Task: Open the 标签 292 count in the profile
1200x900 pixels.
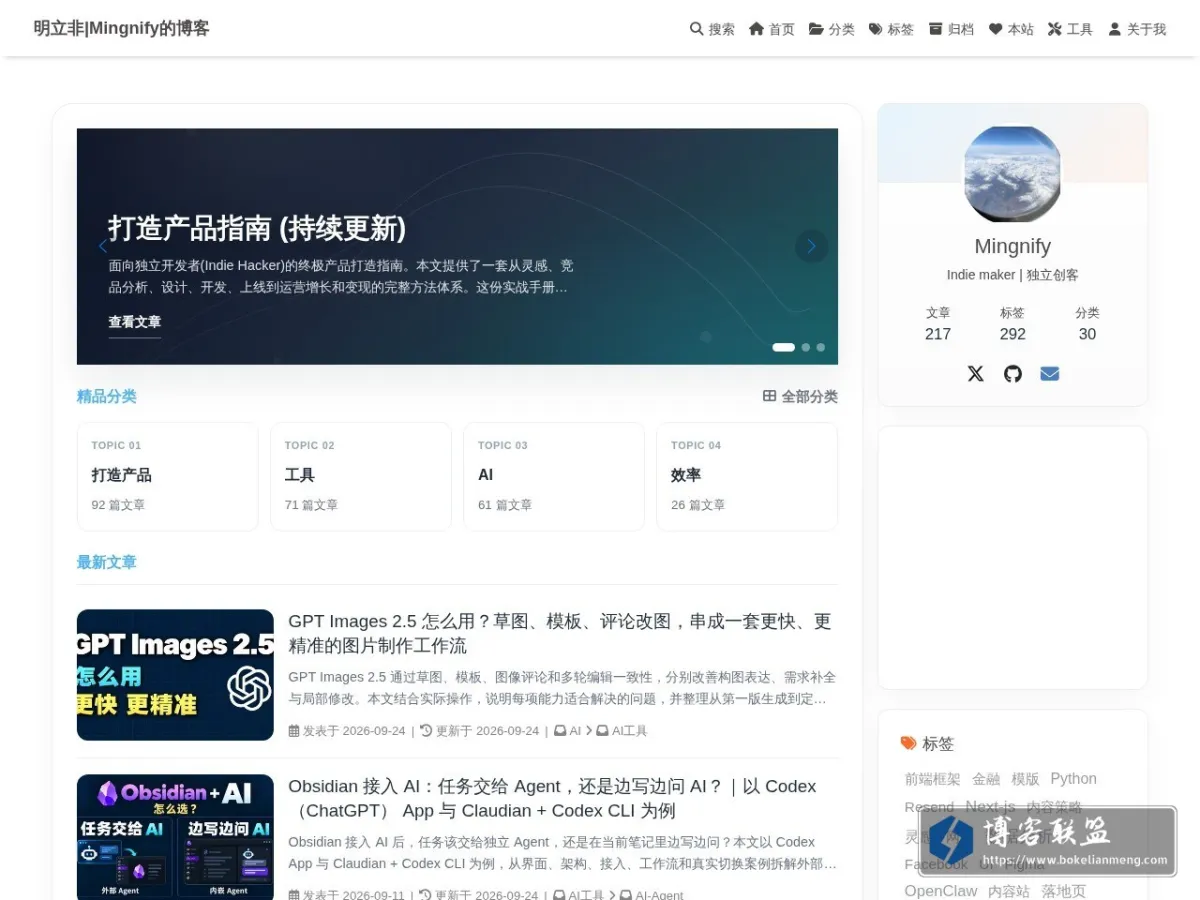Action: pyautogui.click(x=1012, y=324)
